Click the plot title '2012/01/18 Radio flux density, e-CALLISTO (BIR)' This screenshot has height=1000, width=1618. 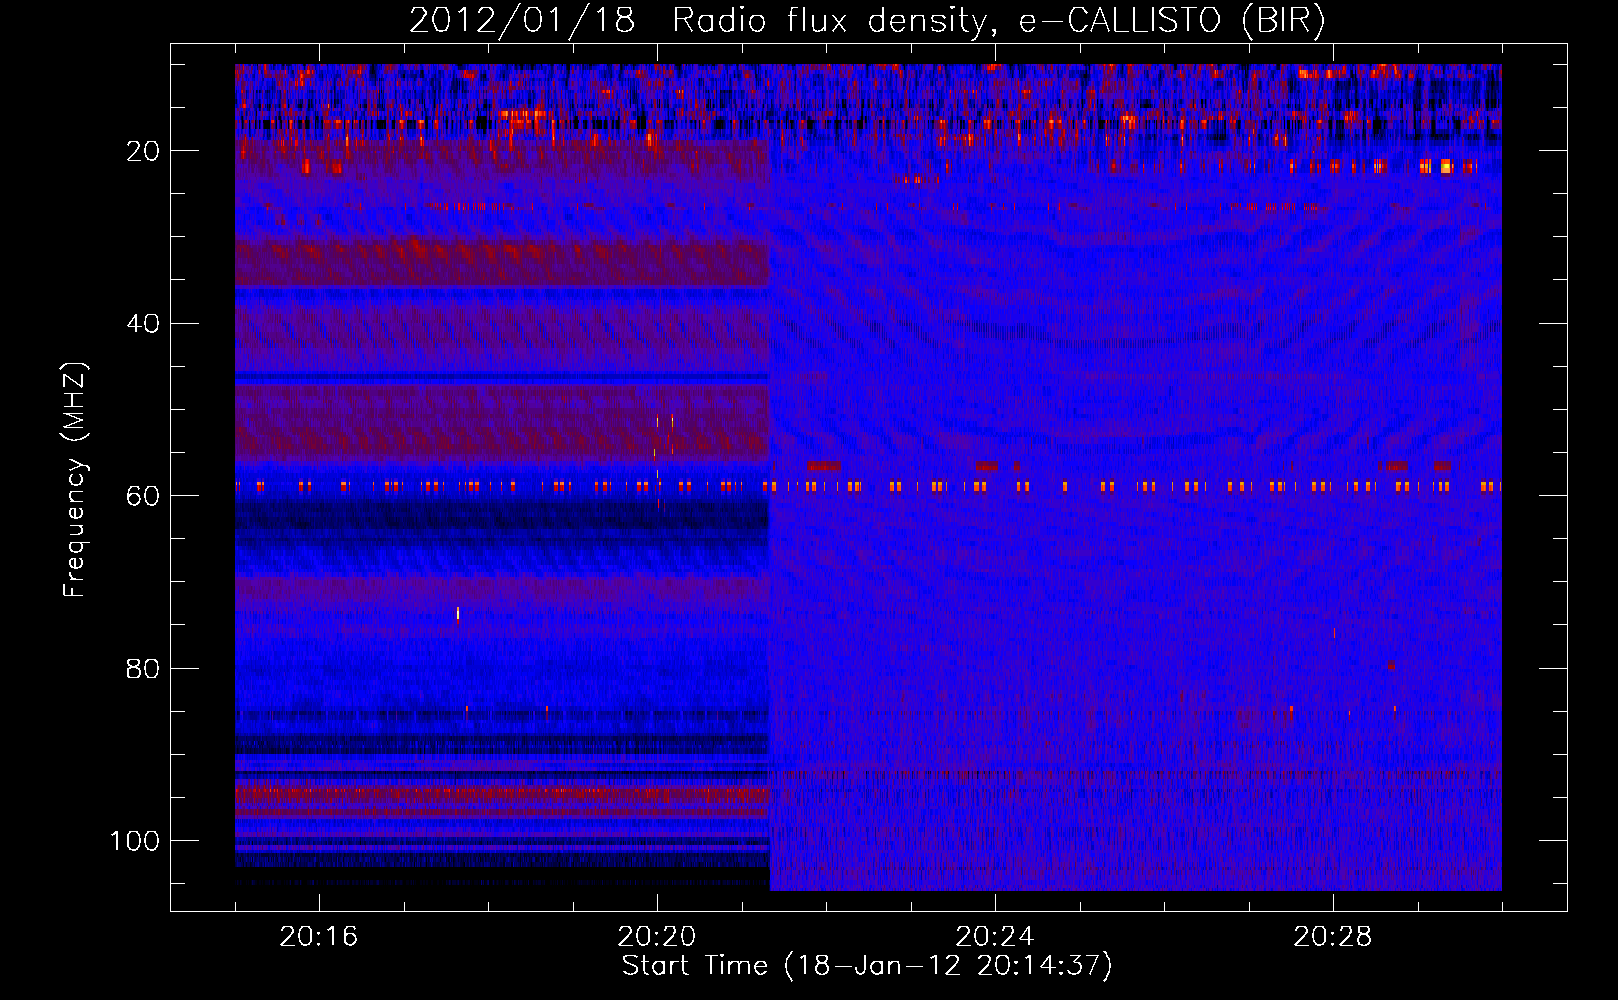point(867,21)
